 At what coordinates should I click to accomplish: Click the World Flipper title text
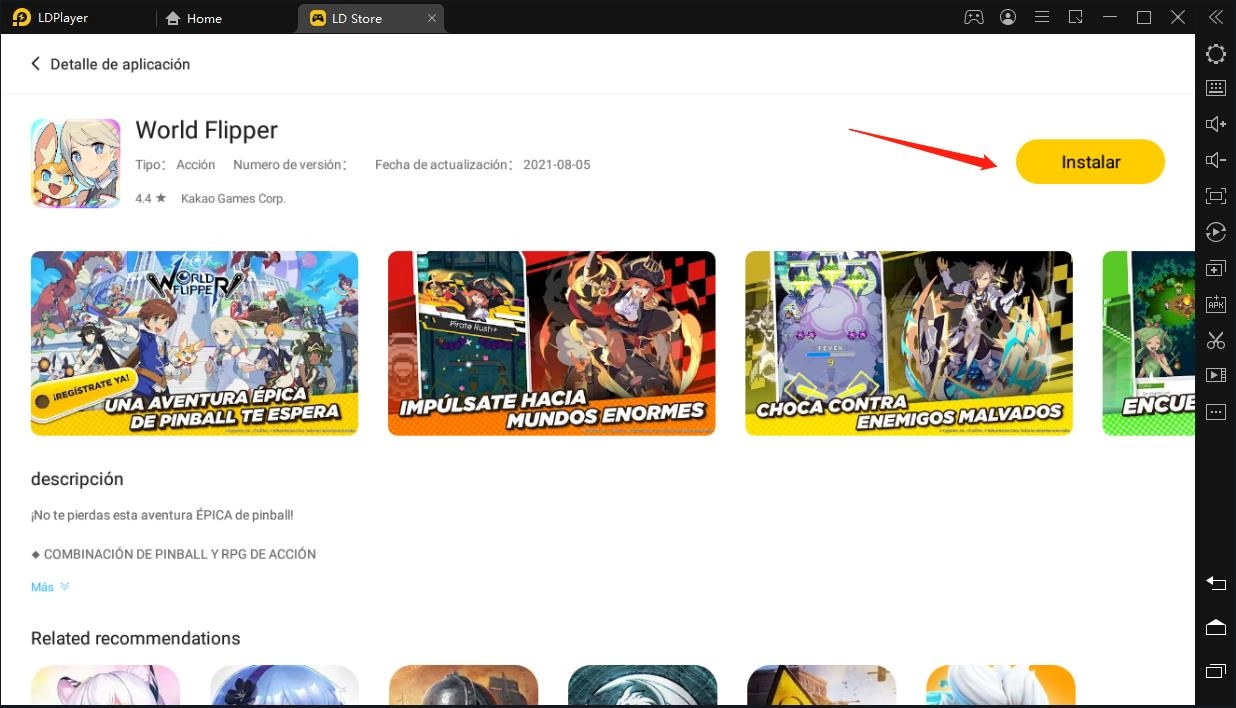[x=206, y=130]
